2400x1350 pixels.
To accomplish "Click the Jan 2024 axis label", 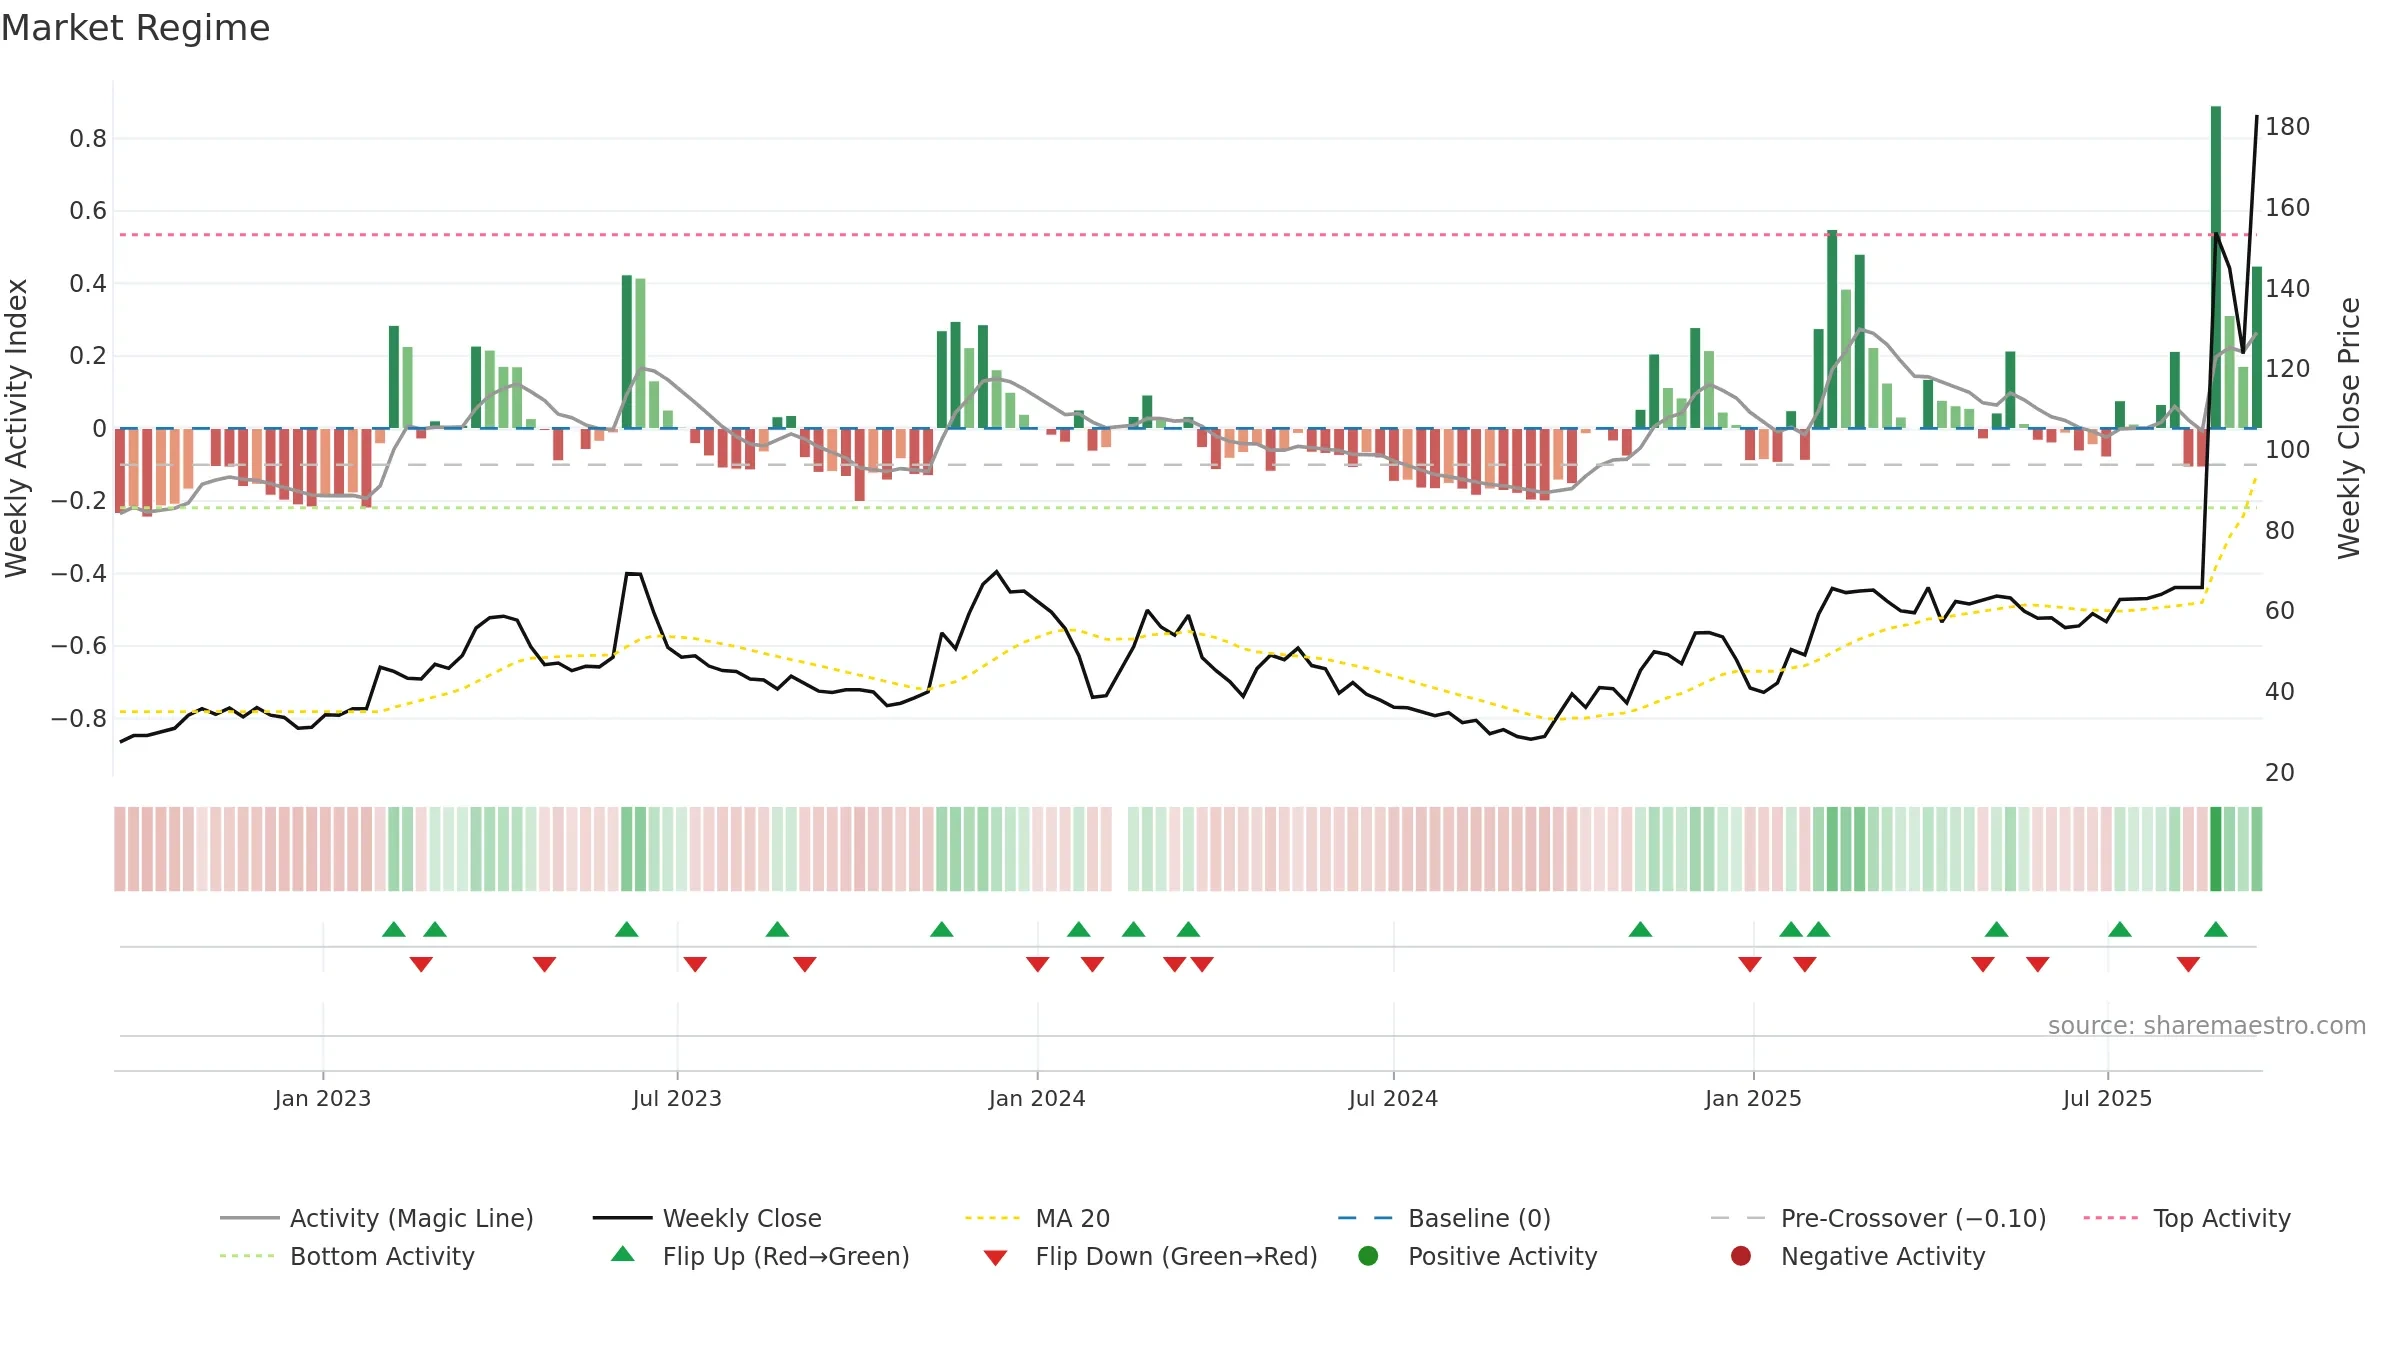I will click(1037, 1098).
